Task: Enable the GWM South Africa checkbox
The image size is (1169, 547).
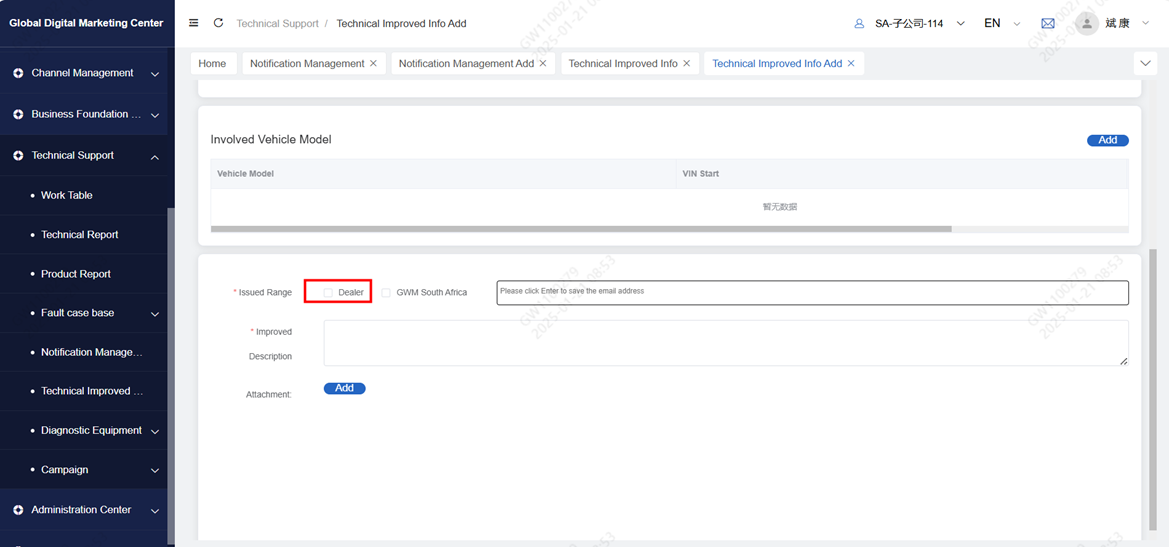Action: click(x=386, y=292)
